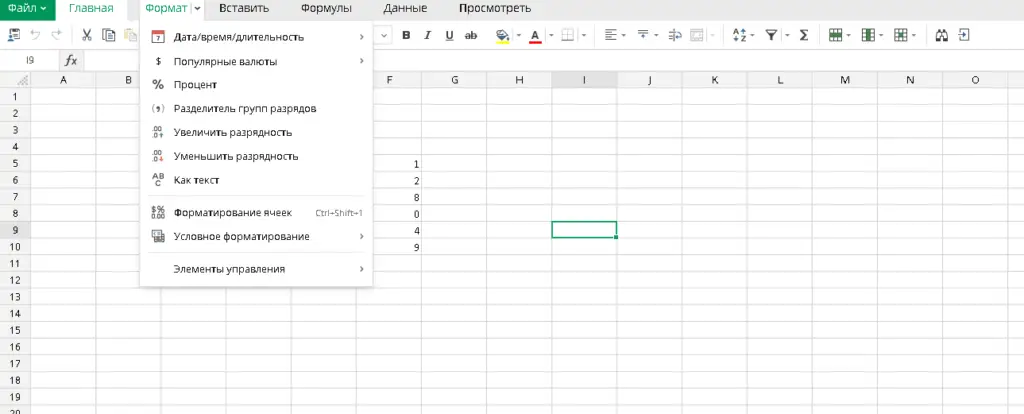
Task: Apply Italic formatting from the toolbar
Action: (x=428, y=35)
